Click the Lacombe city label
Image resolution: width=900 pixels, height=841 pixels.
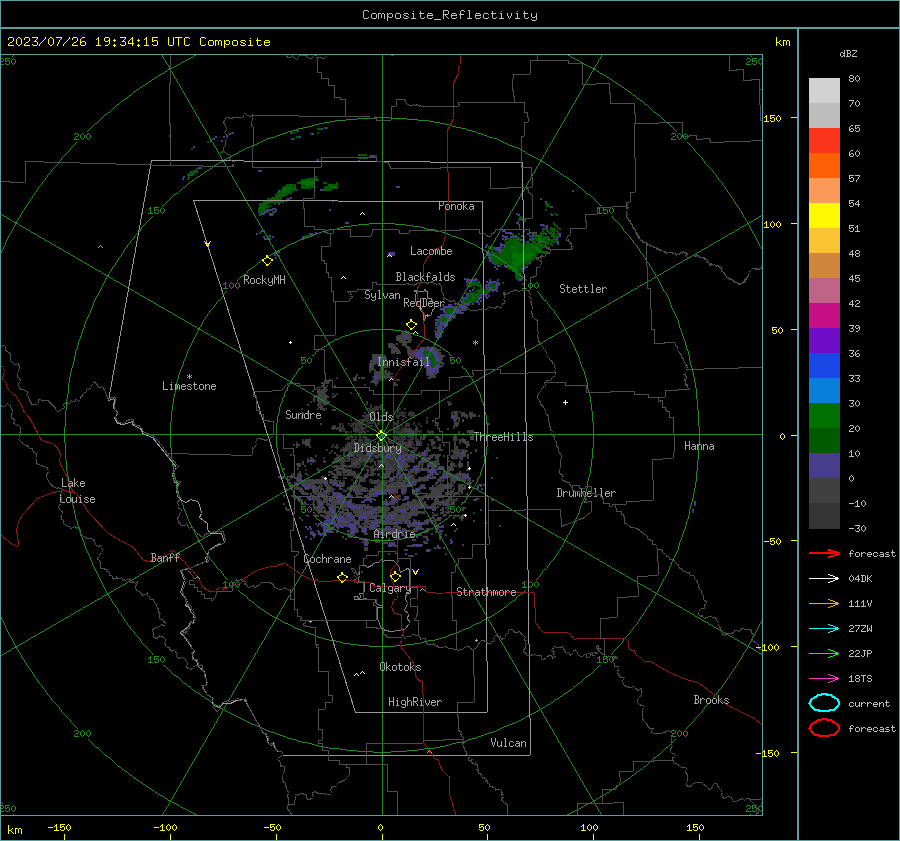(x=431, y=251)
